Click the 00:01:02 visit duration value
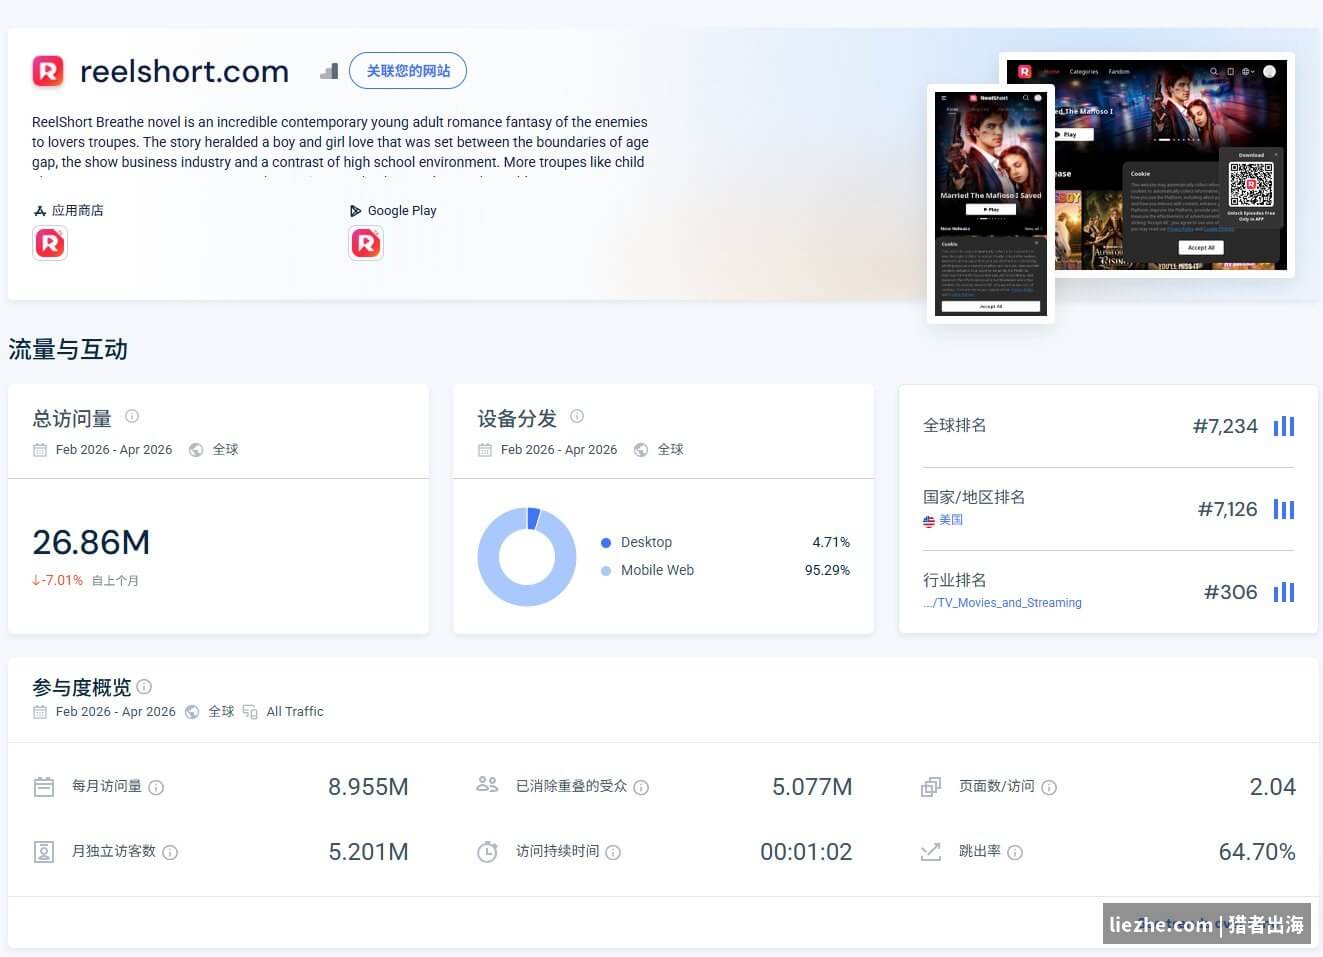1323x957 pixels. point(806,853)
